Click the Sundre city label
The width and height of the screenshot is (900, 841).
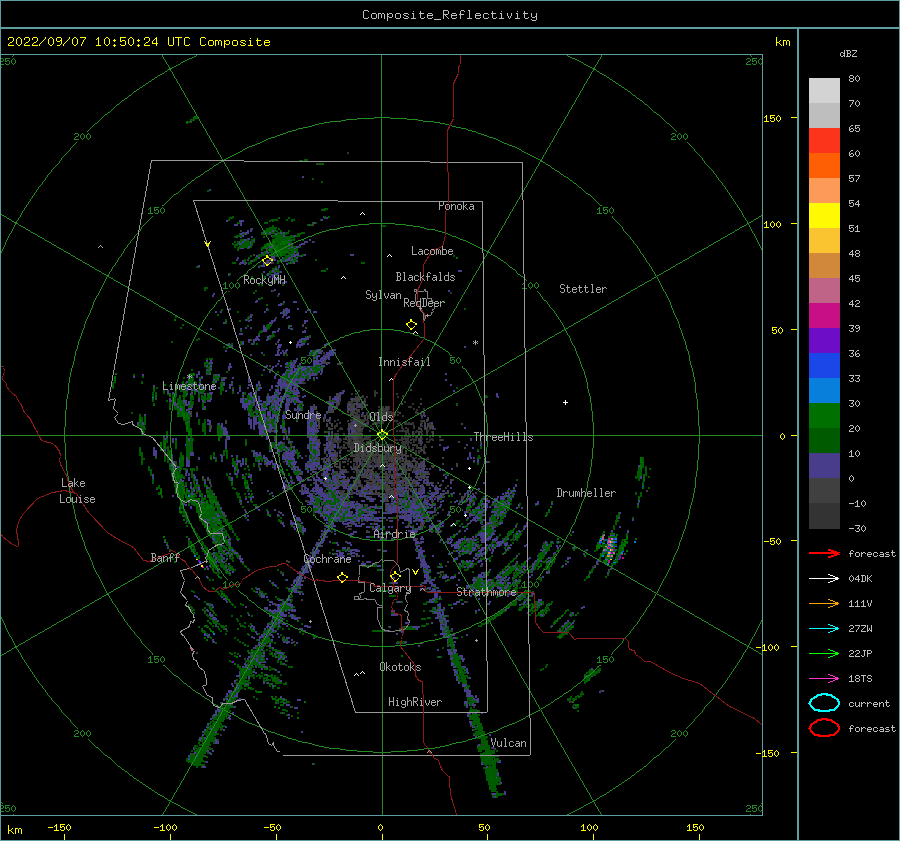click(x=303, y=414)
